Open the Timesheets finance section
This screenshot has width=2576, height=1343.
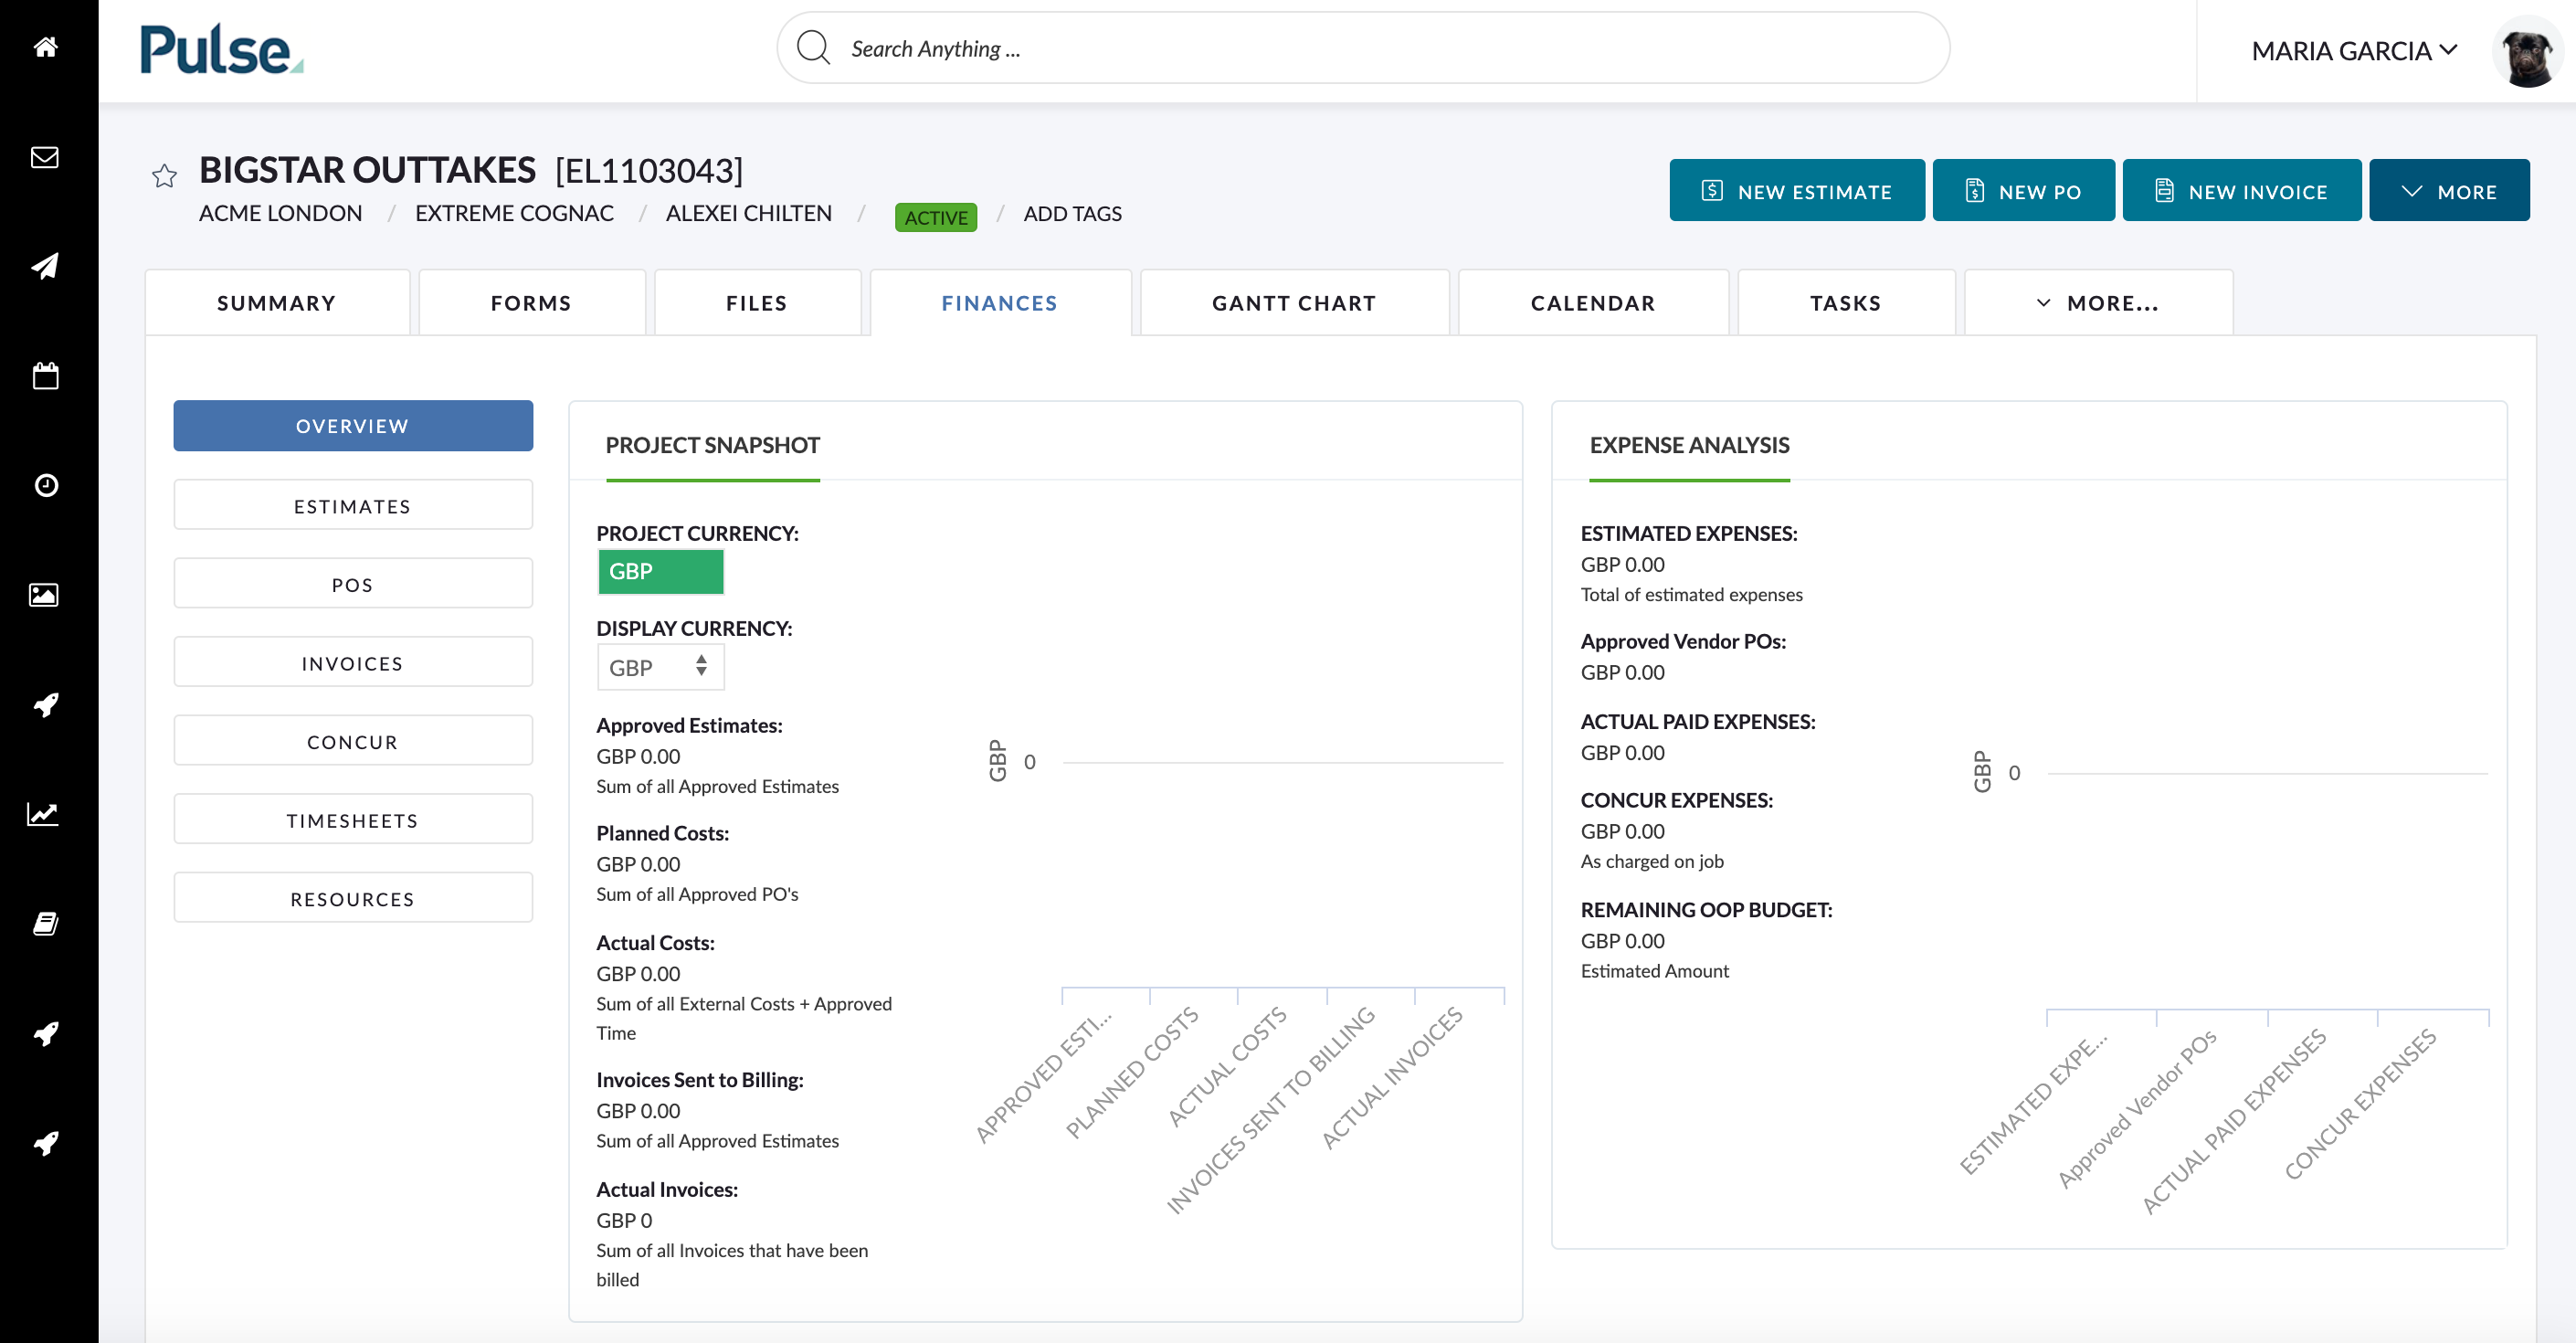353,820
